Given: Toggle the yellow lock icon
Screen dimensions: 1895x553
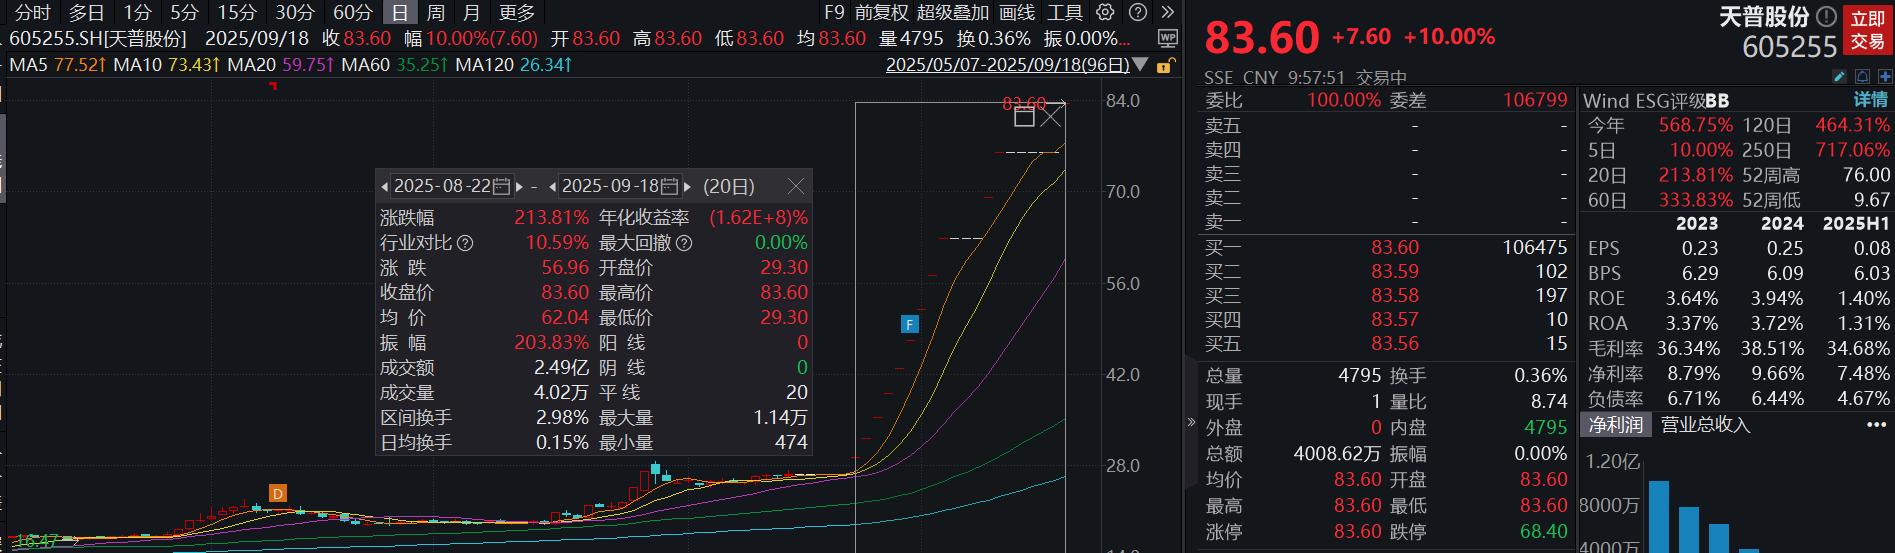Looking at the screenshot, I should (x=1164, y=65).
